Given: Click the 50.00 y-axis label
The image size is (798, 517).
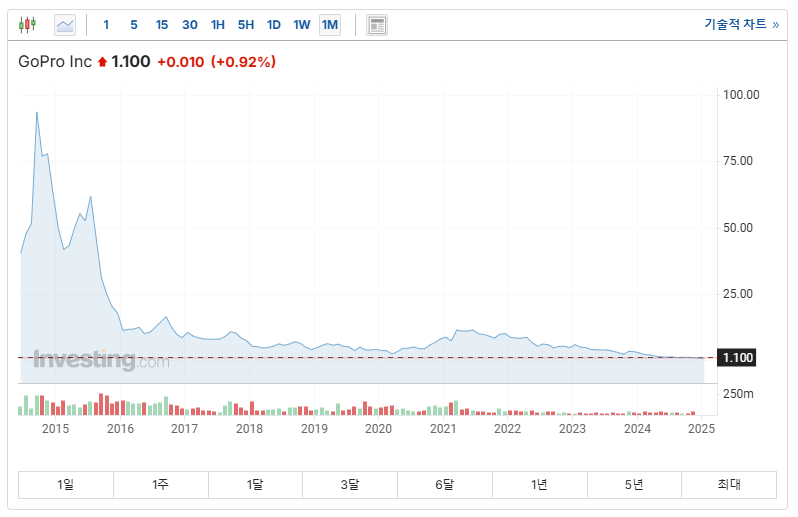Looking at the screenshot, I should [x=738, y=227].
